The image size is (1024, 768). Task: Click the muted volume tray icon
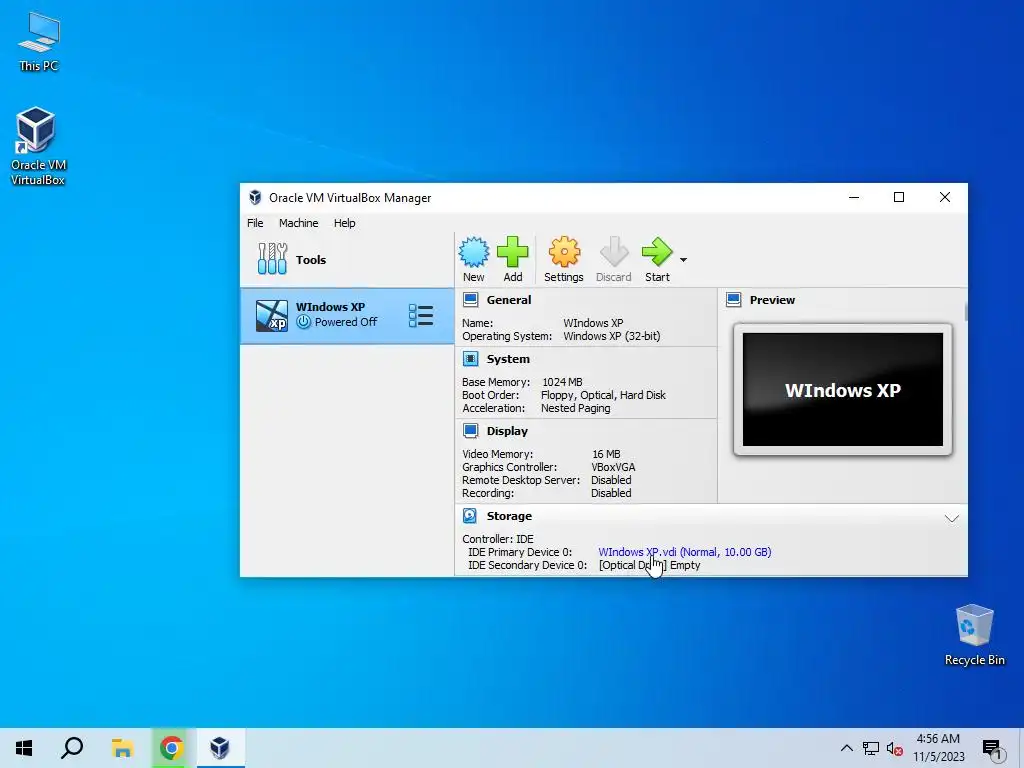tap(895, 749)
